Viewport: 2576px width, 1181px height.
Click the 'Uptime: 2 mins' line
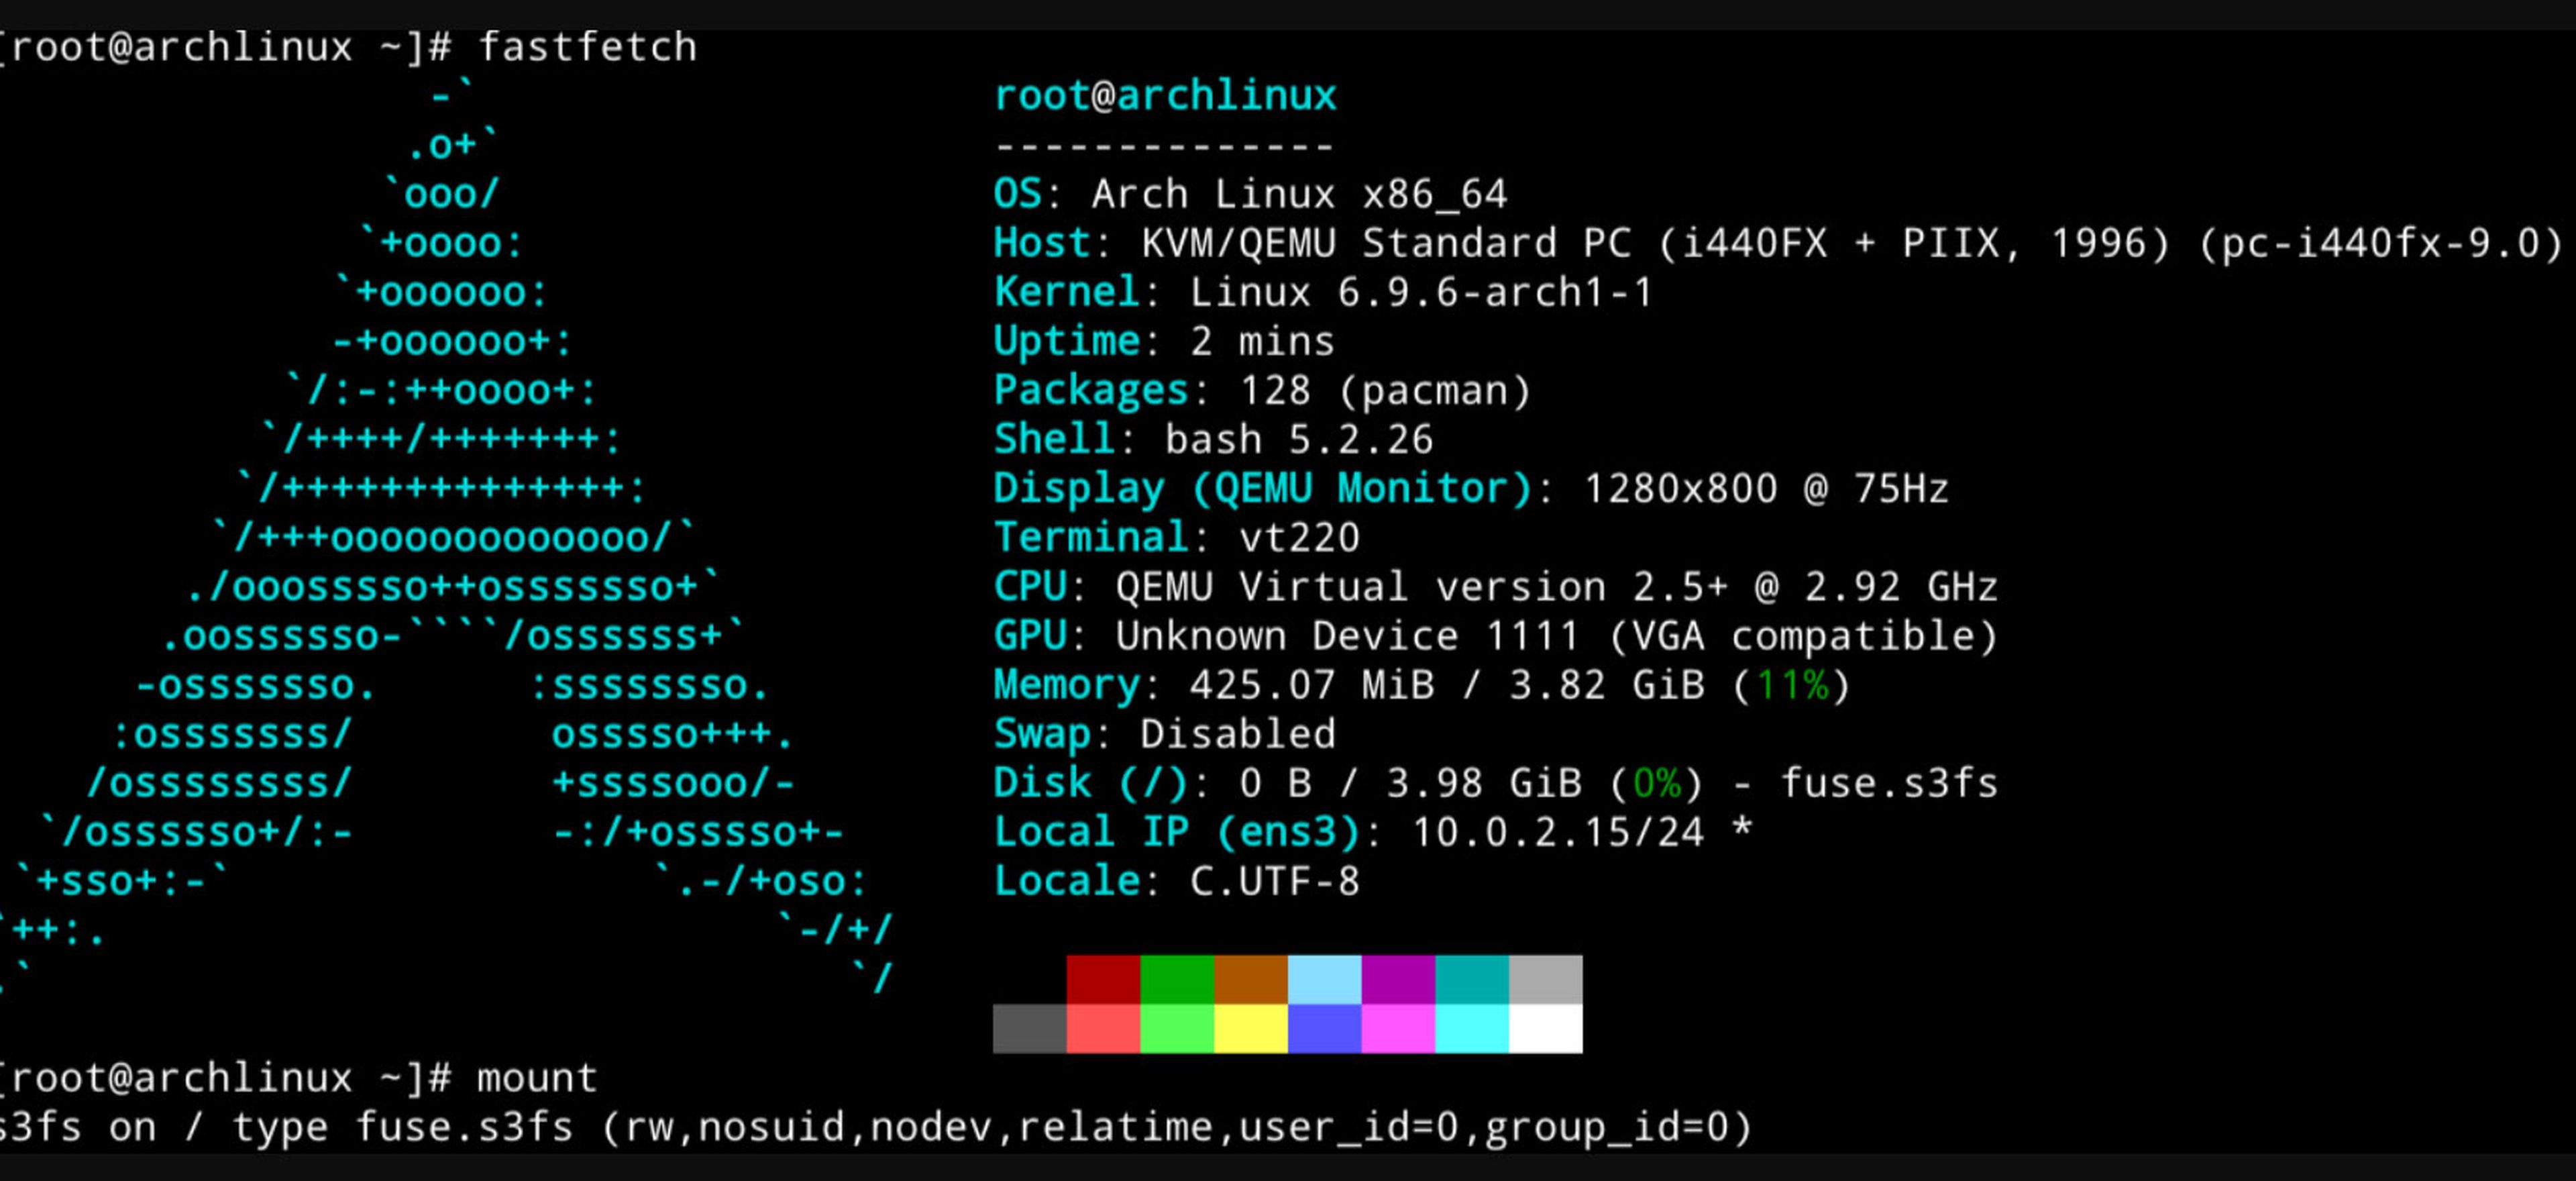point(1164,341)
